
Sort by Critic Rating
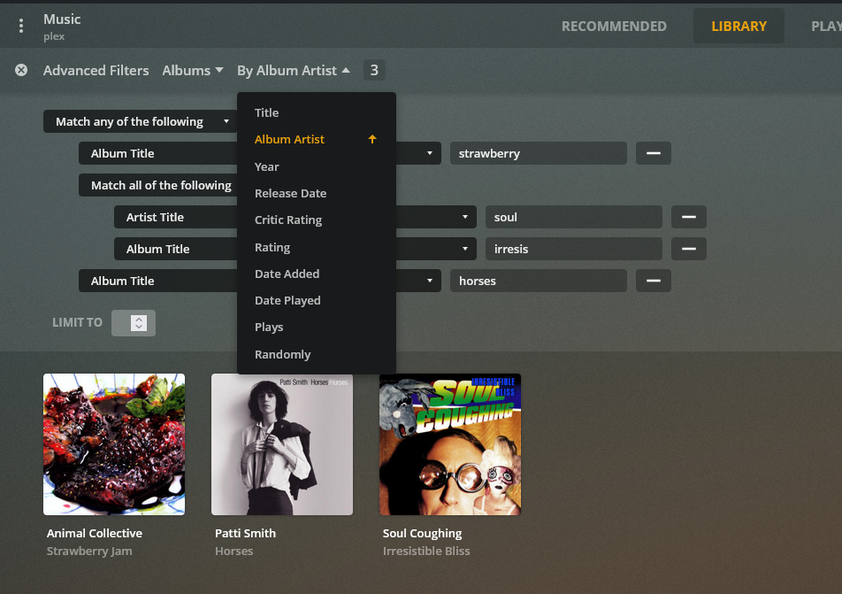(316, 220)
